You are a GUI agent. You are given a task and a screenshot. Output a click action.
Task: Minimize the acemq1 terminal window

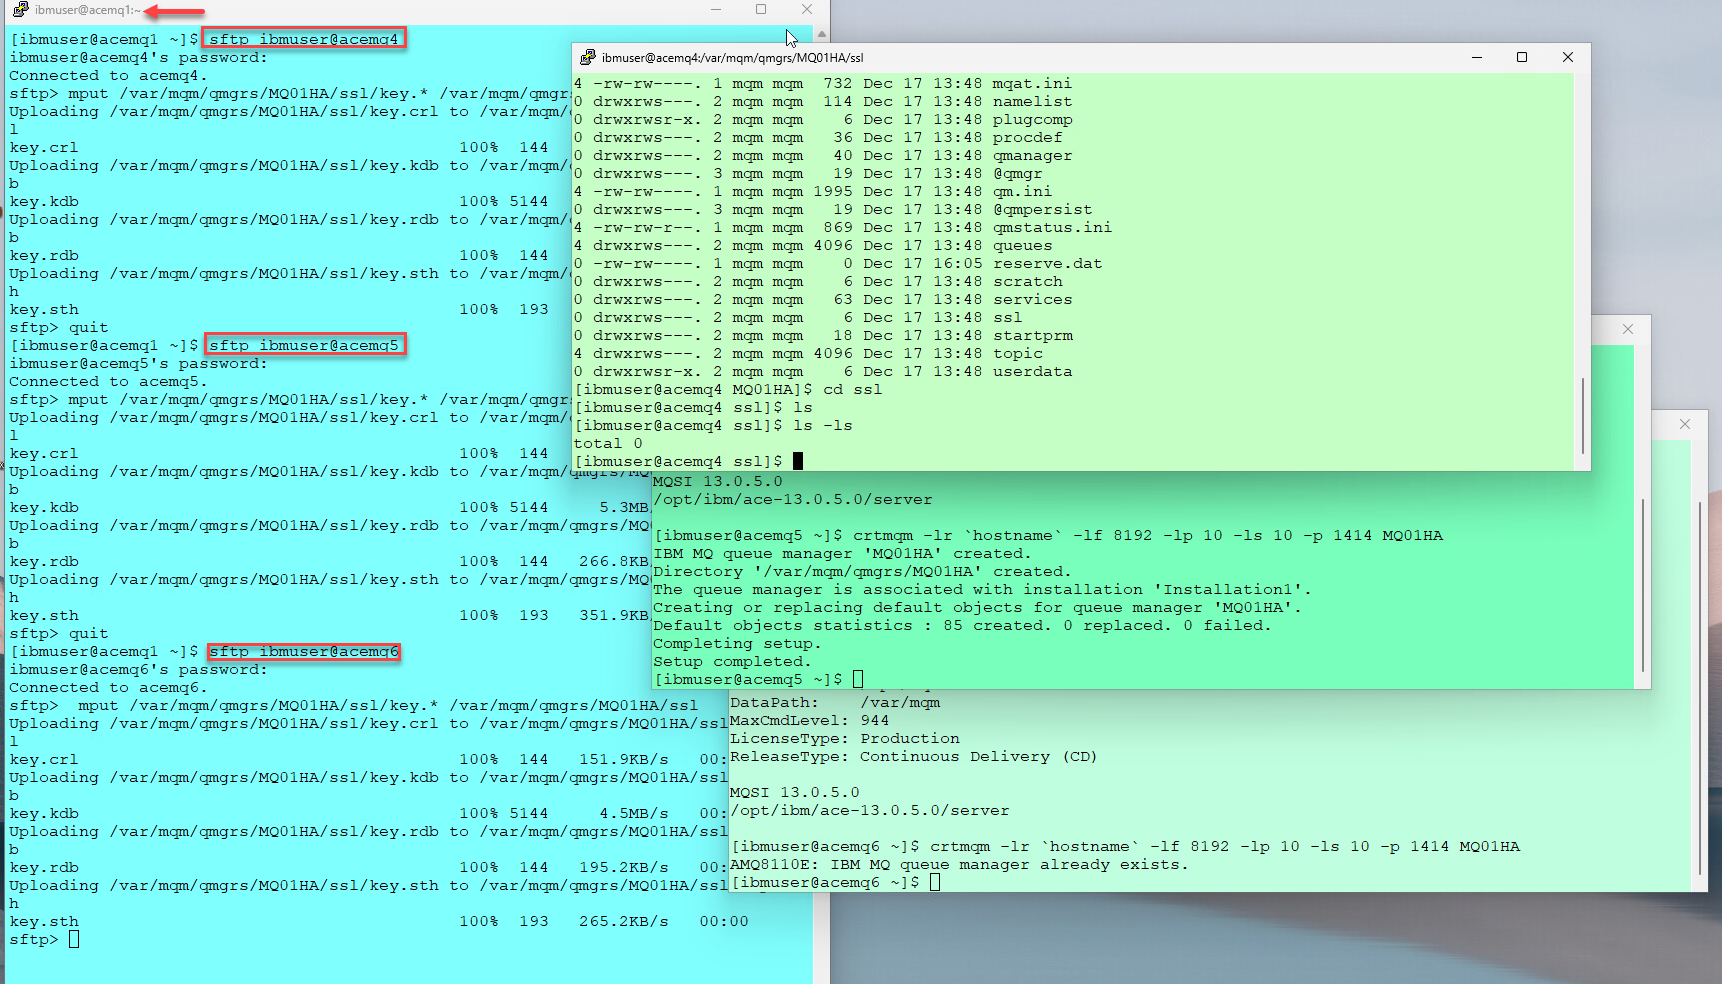[716, 10]
